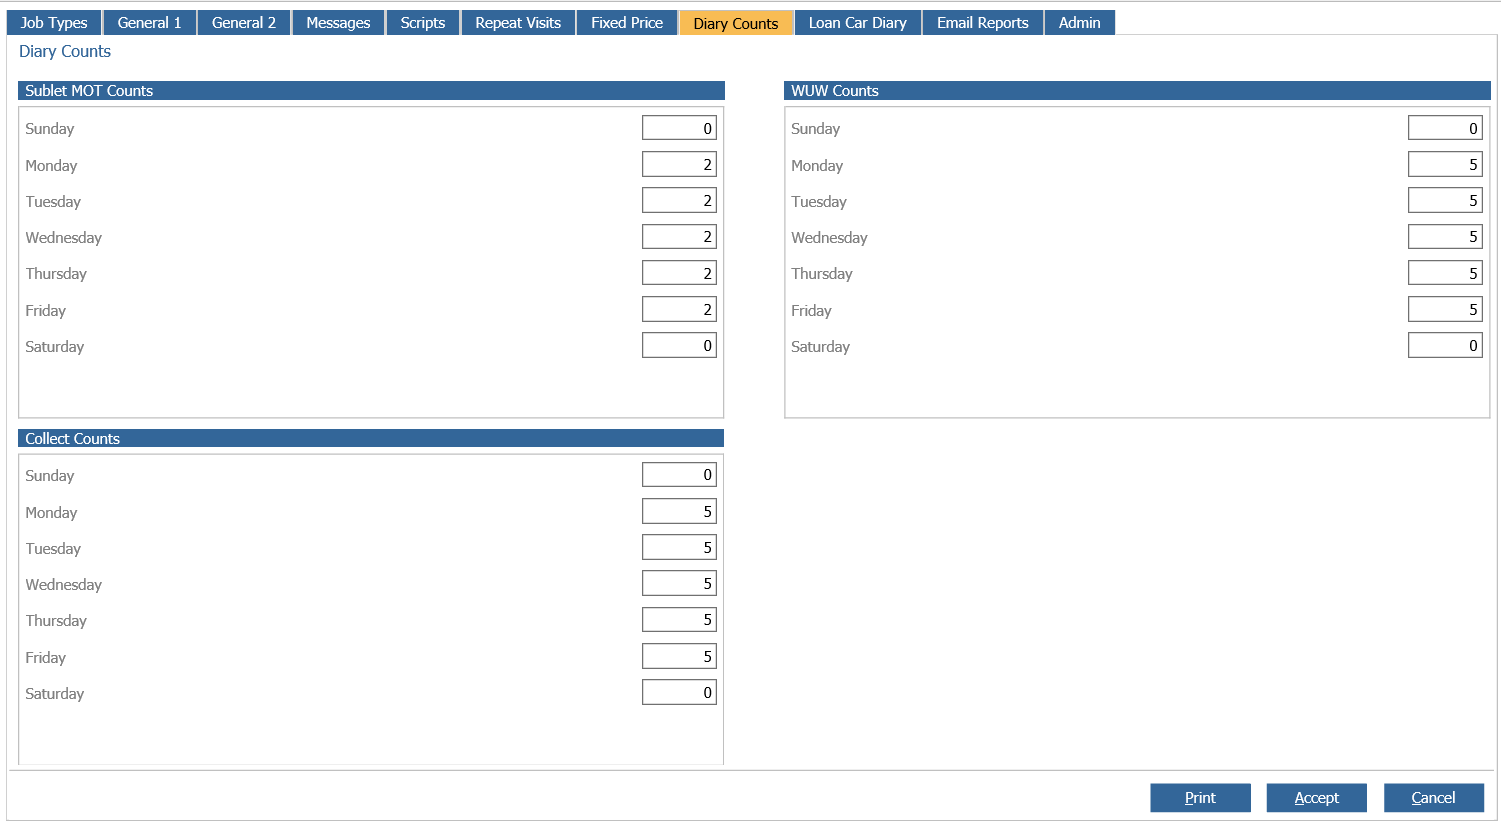Open the General 2 tab
This screenshot has width=1501, height=821.
(244, 22)
